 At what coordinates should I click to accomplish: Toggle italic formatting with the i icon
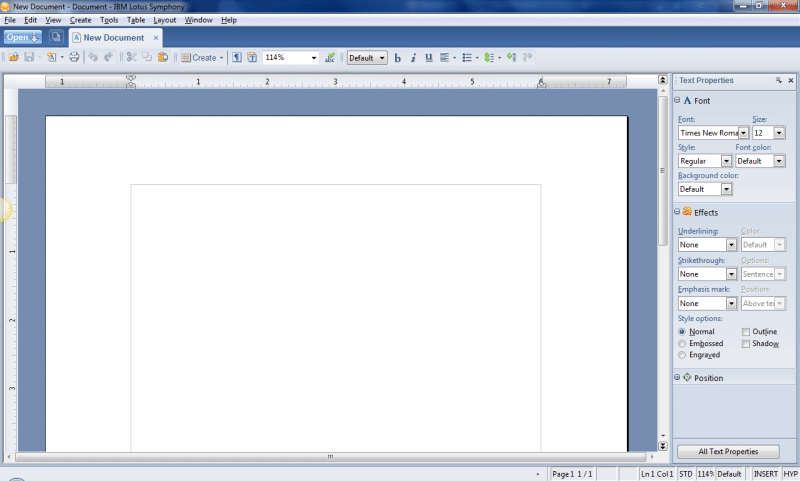click(x=413, y=58)
